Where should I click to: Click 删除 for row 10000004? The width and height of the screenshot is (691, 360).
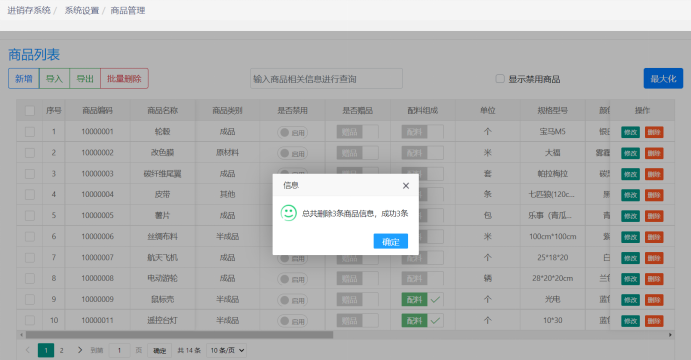point(654,195)
